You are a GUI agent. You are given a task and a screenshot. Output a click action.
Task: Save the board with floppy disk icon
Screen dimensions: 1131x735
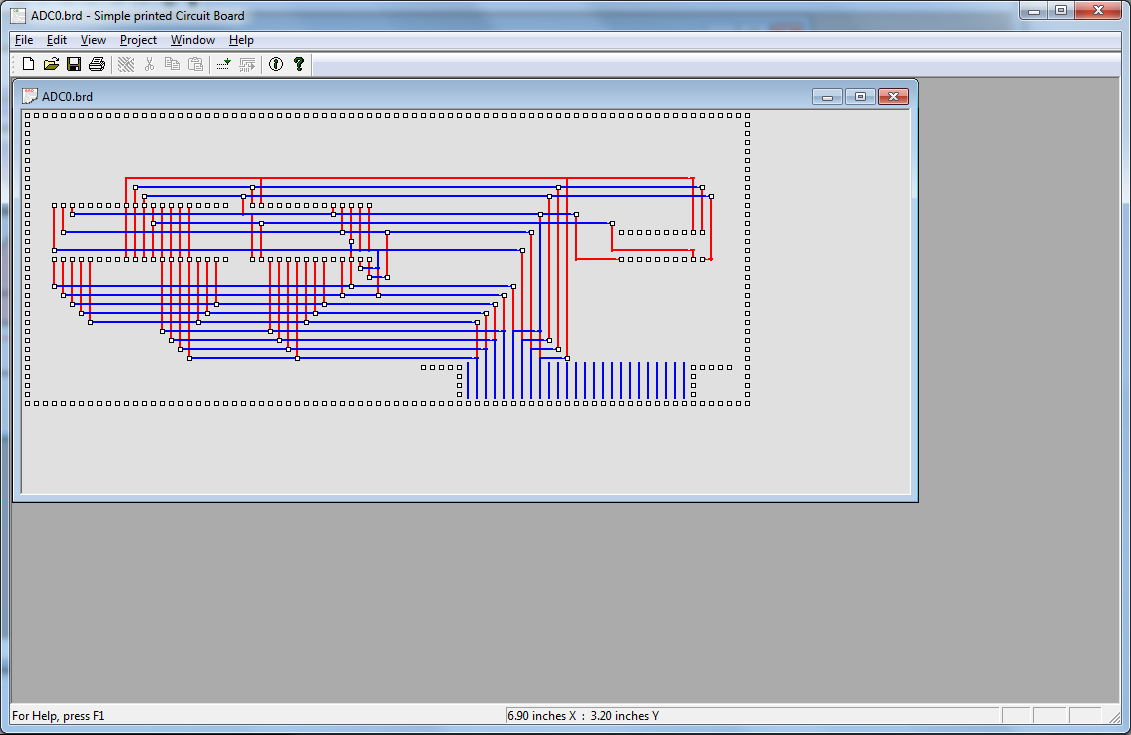(74, 64)
